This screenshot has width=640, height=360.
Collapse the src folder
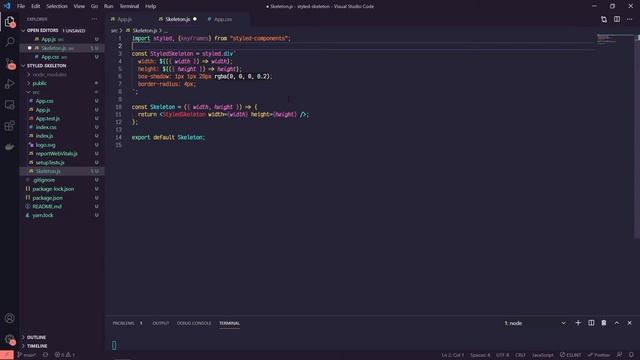pyautogui.click(x=36, y=92)
